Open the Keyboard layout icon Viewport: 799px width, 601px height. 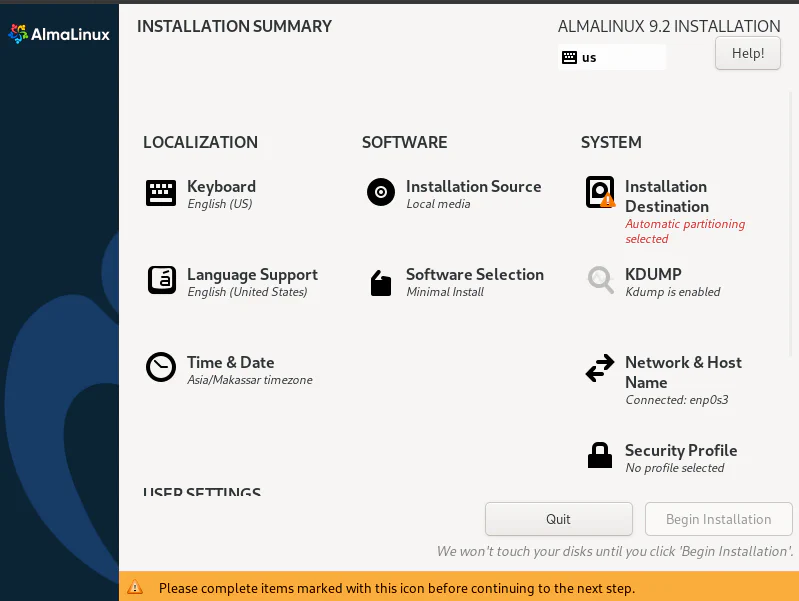coord(161,193)
